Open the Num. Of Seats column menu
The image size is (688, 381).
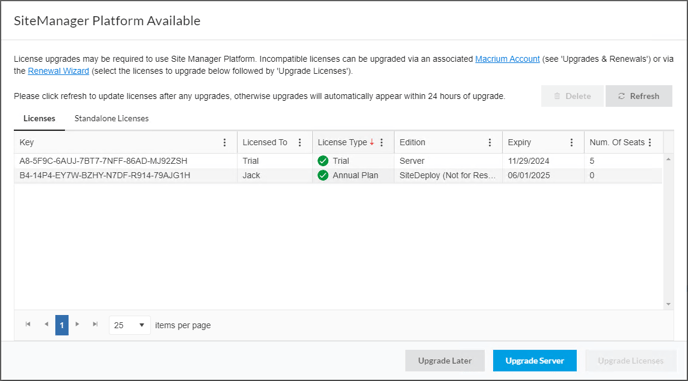[x=650, y=142]
